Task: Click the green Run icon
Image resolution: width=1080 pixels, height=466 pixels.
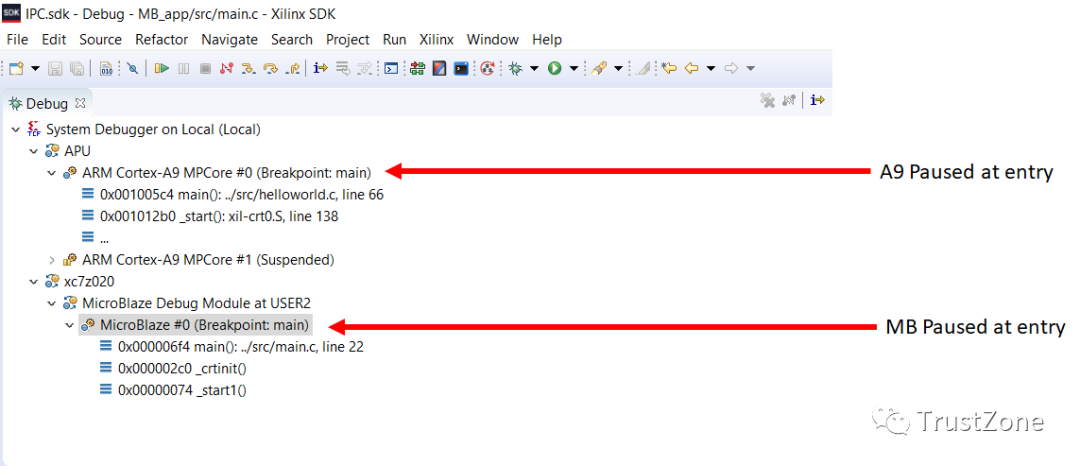Action: pyautogui.click(x=554, y=68)
